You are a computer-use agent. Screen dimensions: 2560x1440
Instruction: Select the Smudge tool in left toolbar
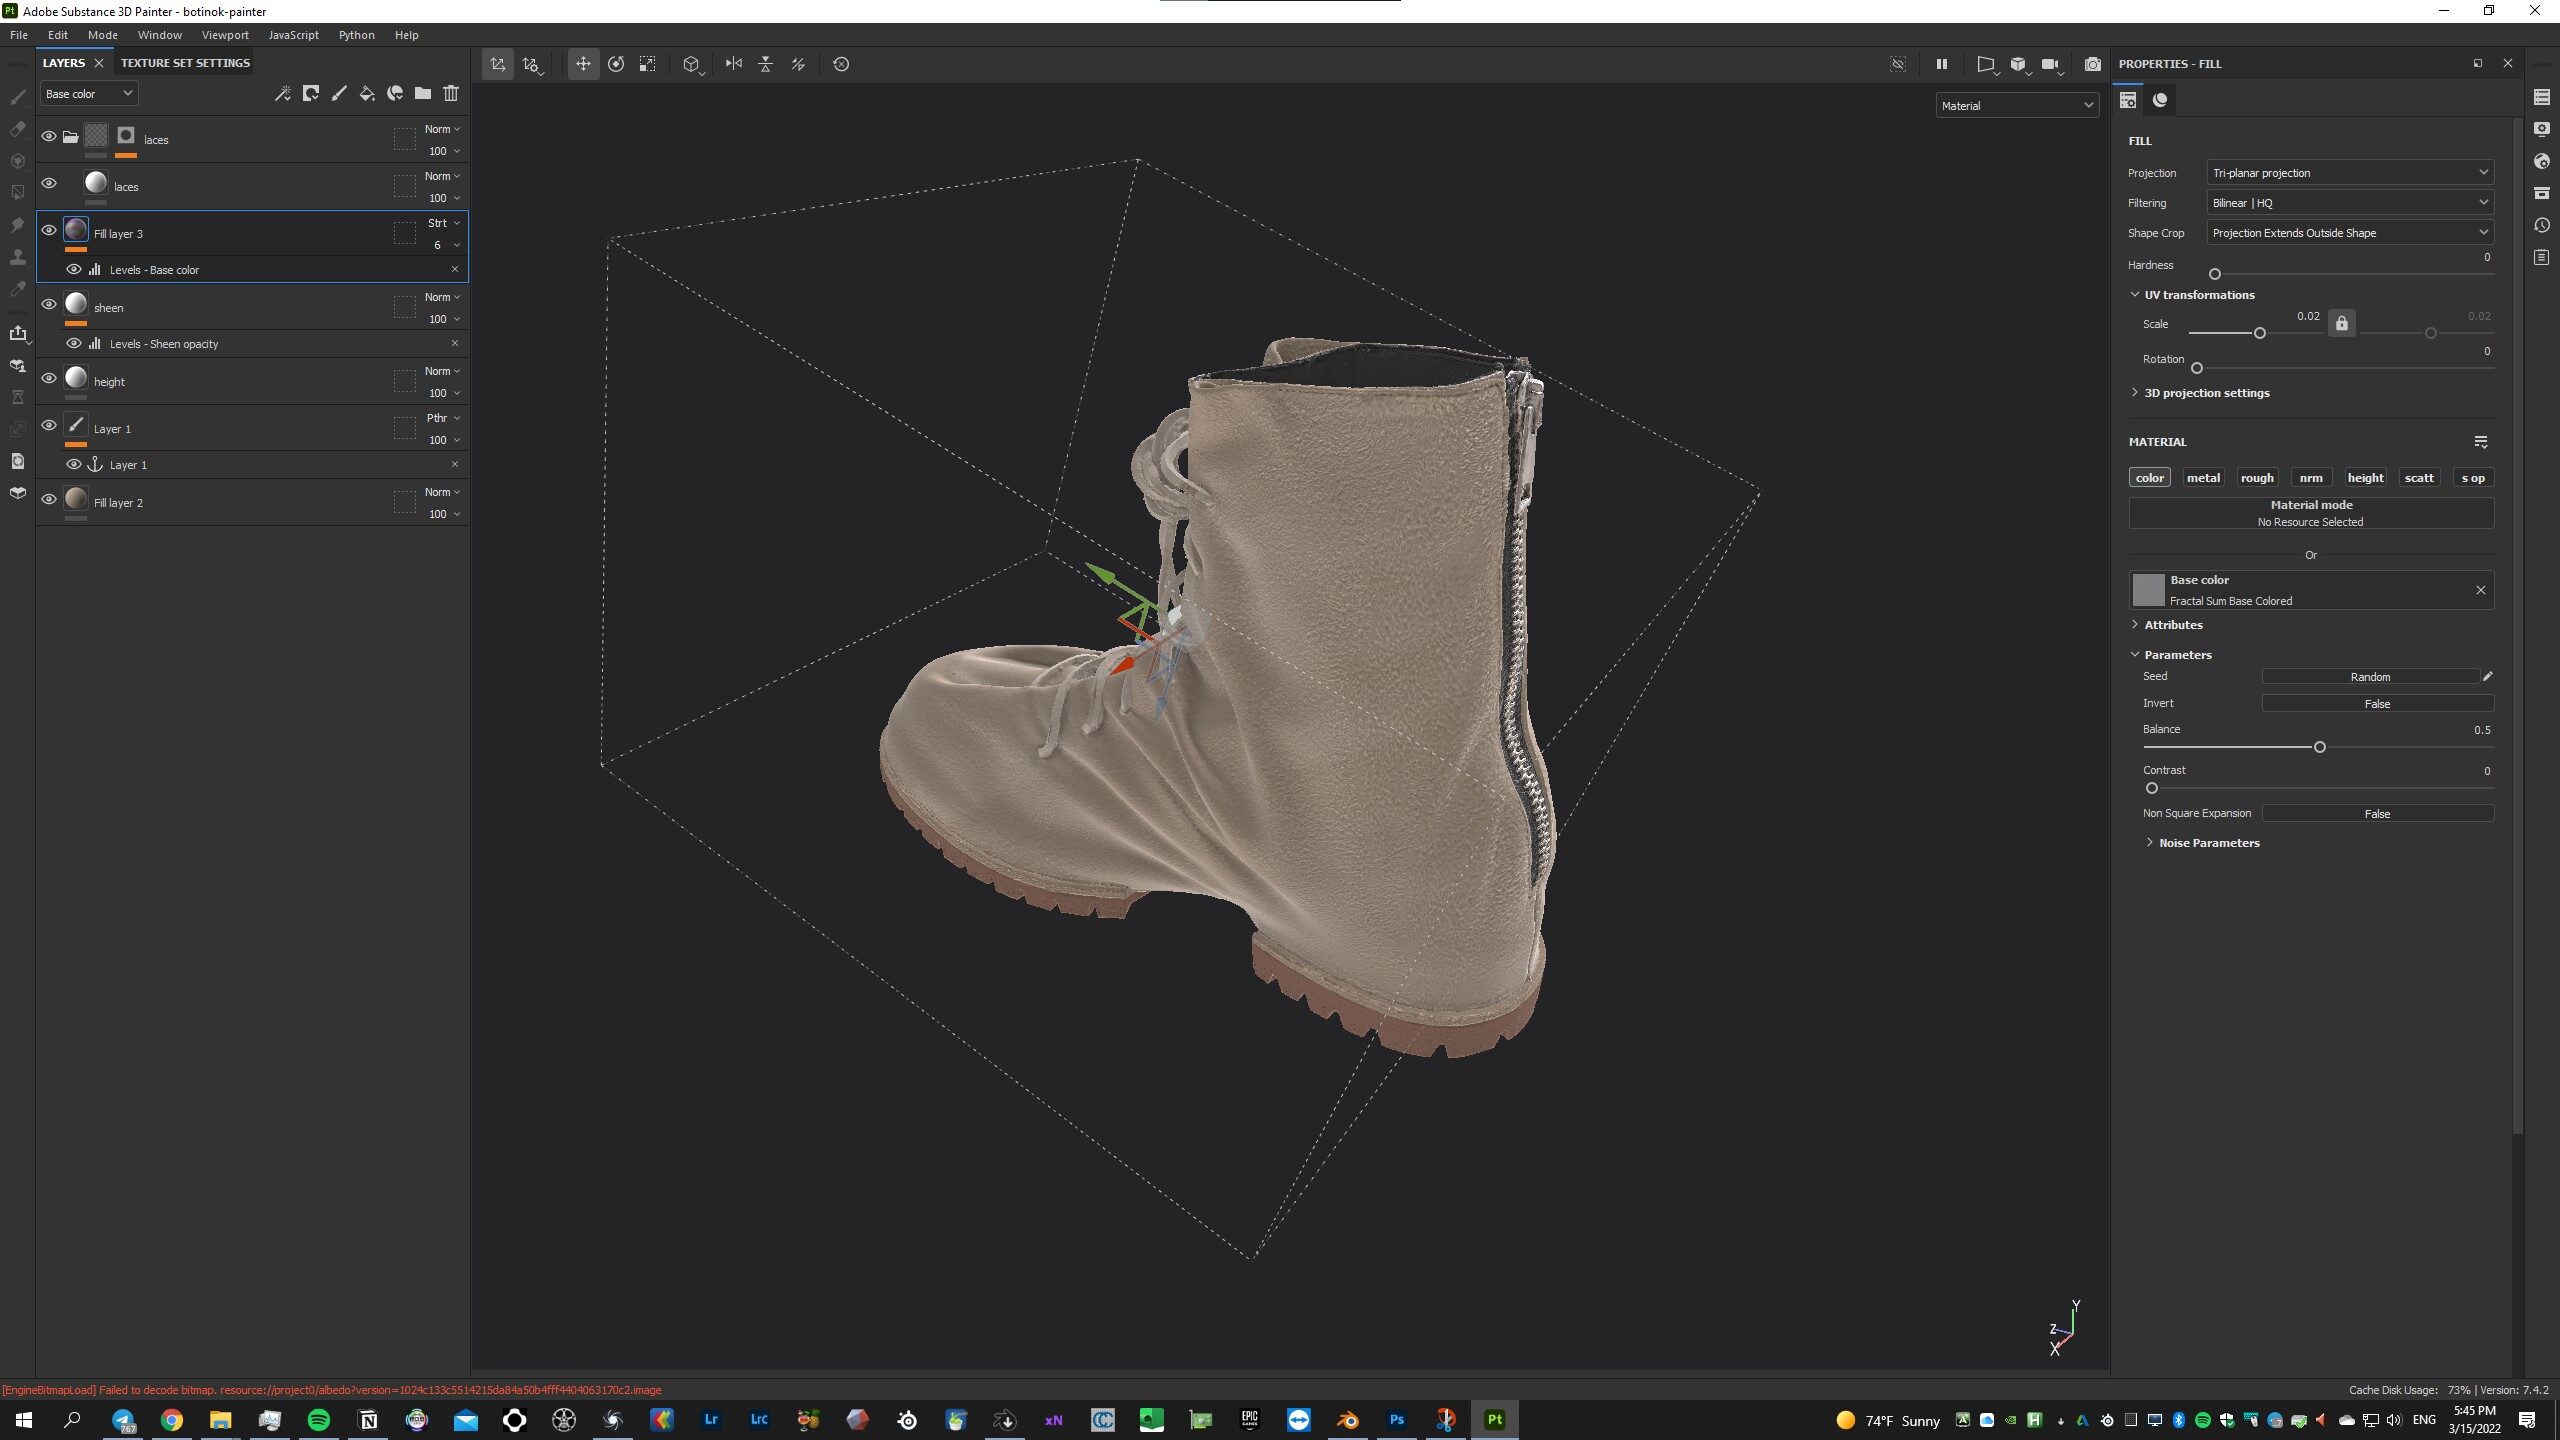[17, 225]
